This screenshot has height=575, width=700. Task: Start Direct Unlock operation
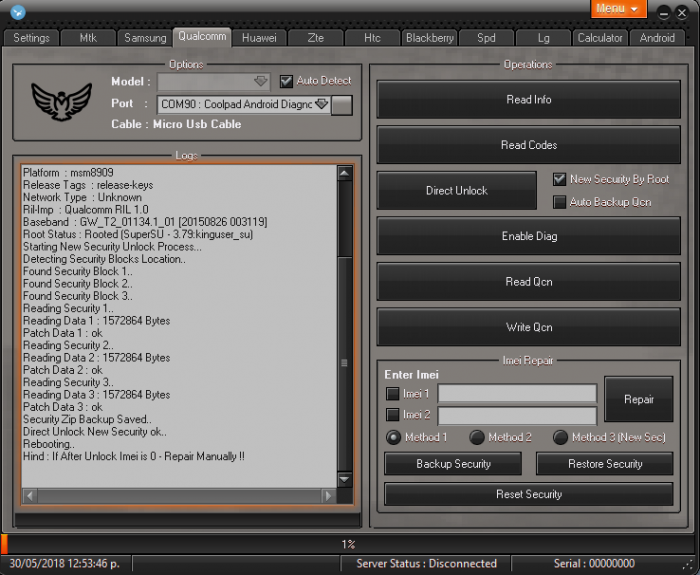pyautogui.click(x=457, y=191)
